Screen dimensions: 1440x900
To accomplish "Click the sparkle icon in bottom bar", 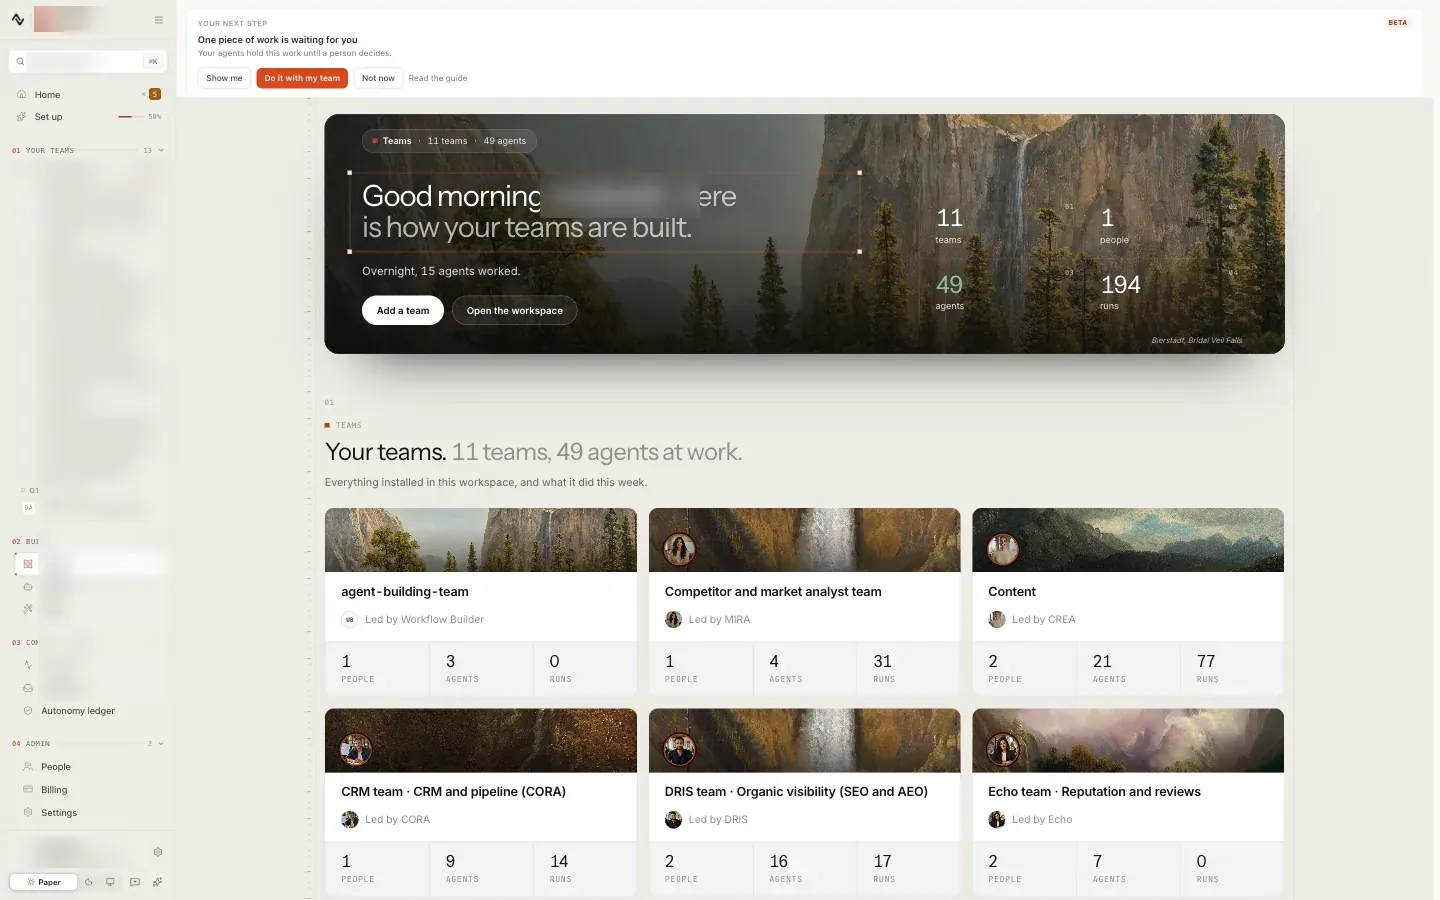I will click(x=158, y=882).
